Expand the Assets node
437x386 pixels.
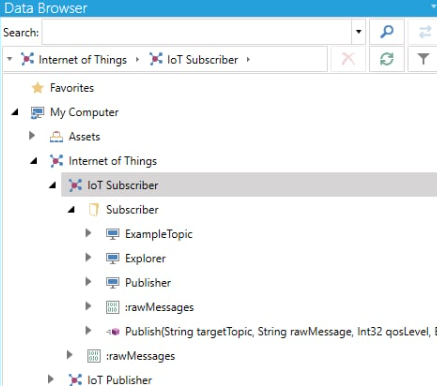pos(32,135)
